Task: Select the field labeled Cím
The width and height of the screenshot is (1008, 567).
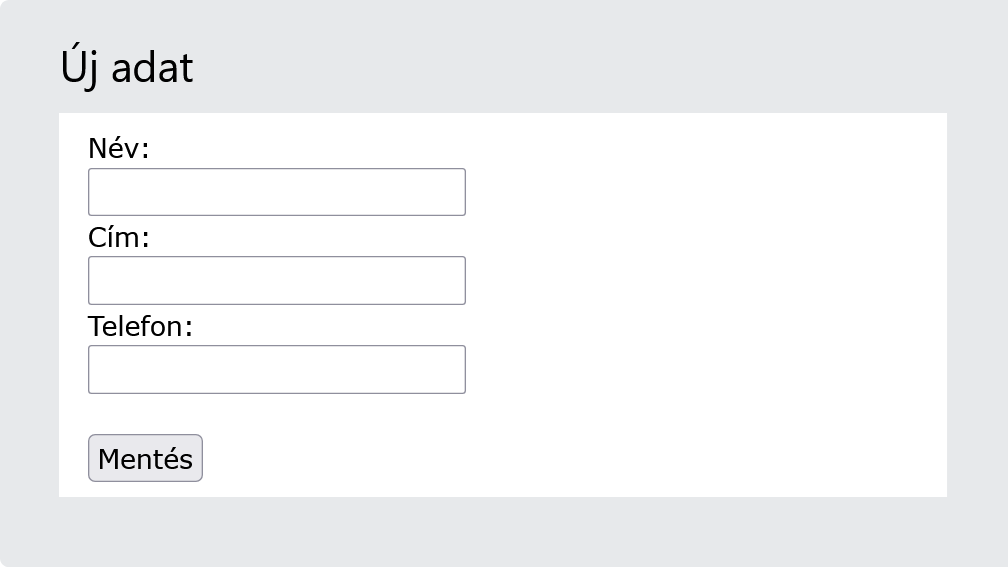Action: pyautogui.click(x=276, y=280)
